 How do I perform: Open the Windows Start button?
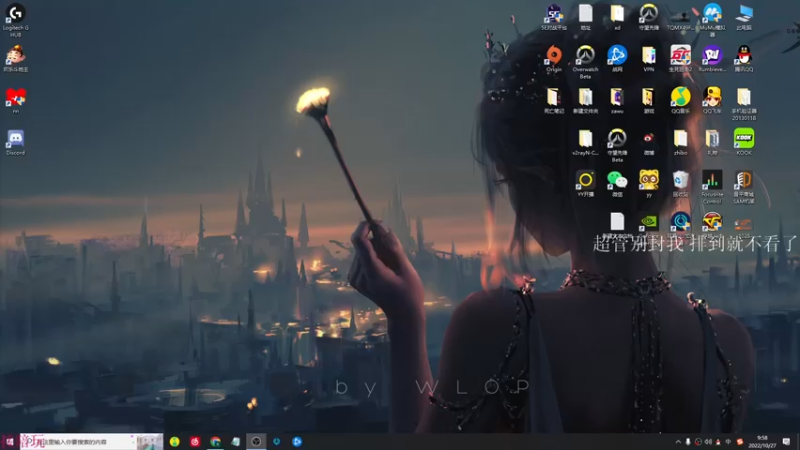click(x=9, y=442)
